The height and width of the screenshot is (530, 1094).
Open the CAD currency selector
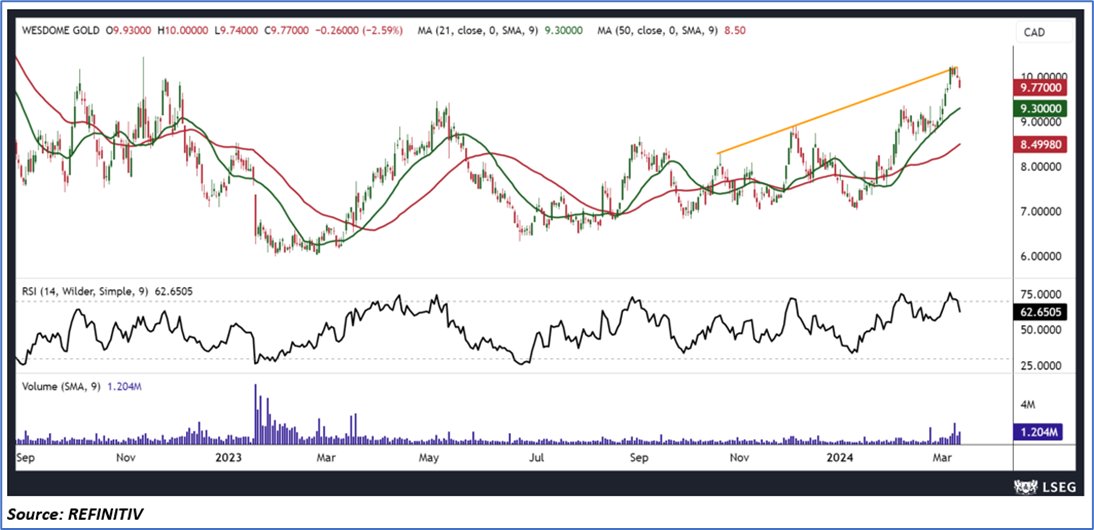1044,31
